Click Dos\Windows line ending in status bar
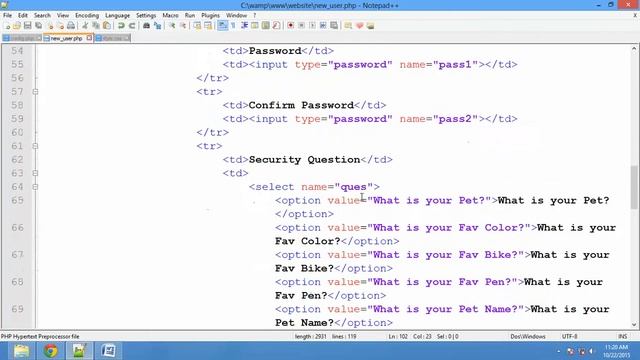640x360 pixels. [x=528, y=337]
